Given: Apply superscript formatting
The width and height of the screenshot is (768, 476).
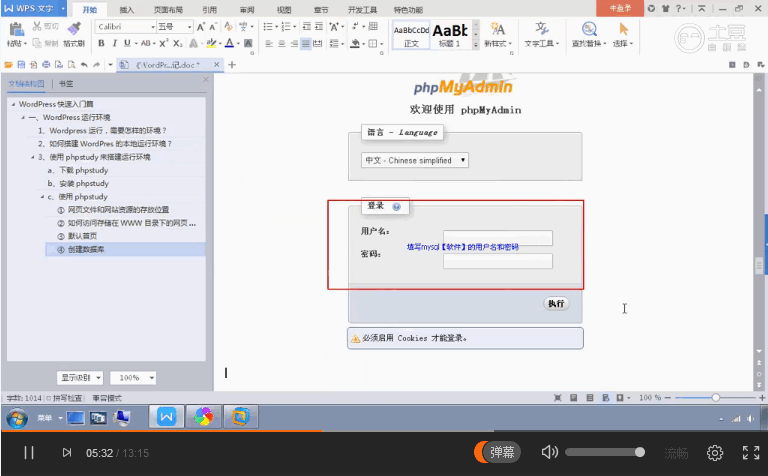Looking at the screenshot, I should coord(164,44).
